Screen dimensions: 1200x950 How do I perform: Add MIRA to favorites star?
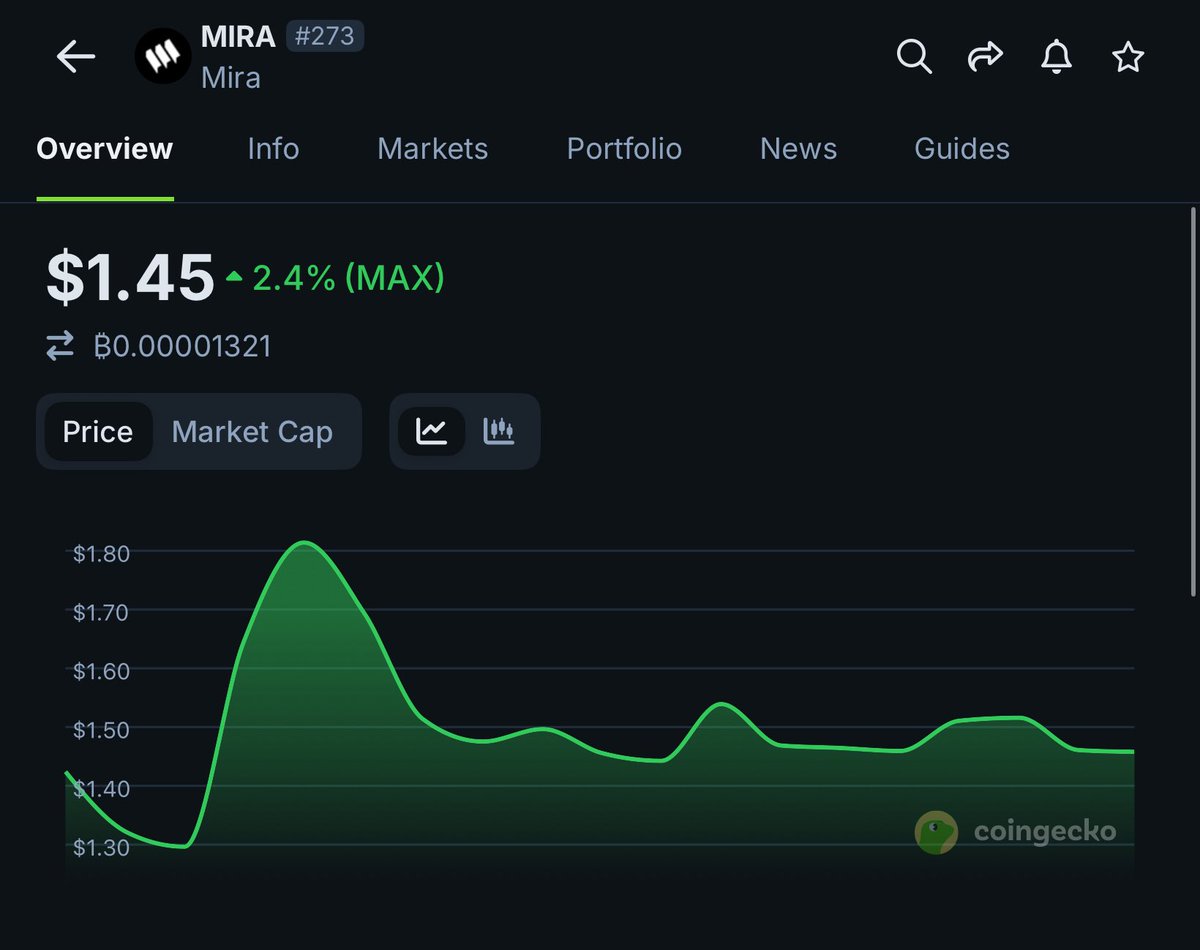(1128, 57)
